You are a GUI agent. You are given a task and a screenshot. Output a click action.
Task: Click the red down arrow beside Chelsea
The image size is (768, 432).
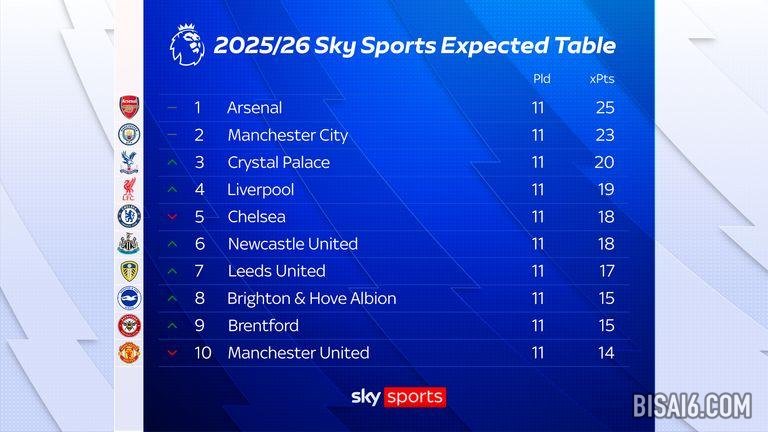coord(172,216)
